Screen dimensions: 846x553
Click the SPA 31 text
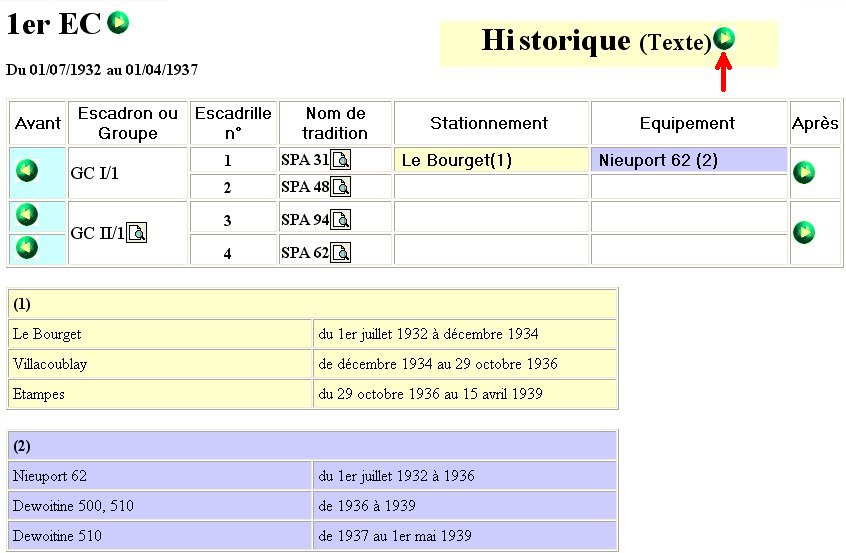[305, 160]
